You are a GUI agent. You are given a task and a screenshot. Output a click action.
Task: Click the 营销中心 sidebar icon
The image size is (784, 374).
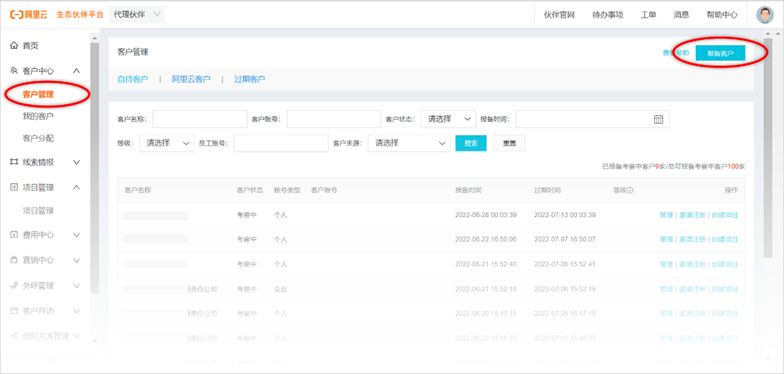click(14, 260)
